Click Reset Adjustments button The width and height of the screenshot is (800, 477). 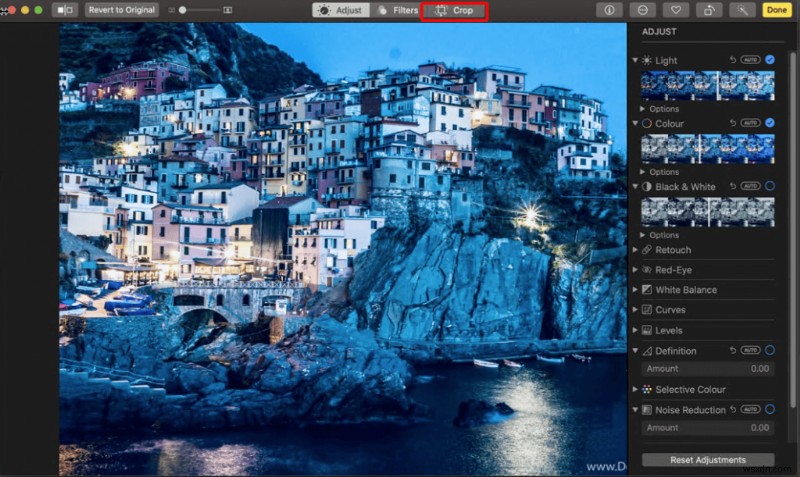[x=708, y=460]
